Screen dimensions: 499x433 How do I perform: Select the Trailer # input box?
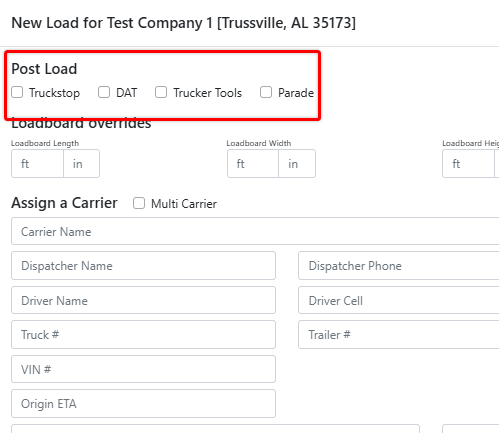click(x=399, y=335)
